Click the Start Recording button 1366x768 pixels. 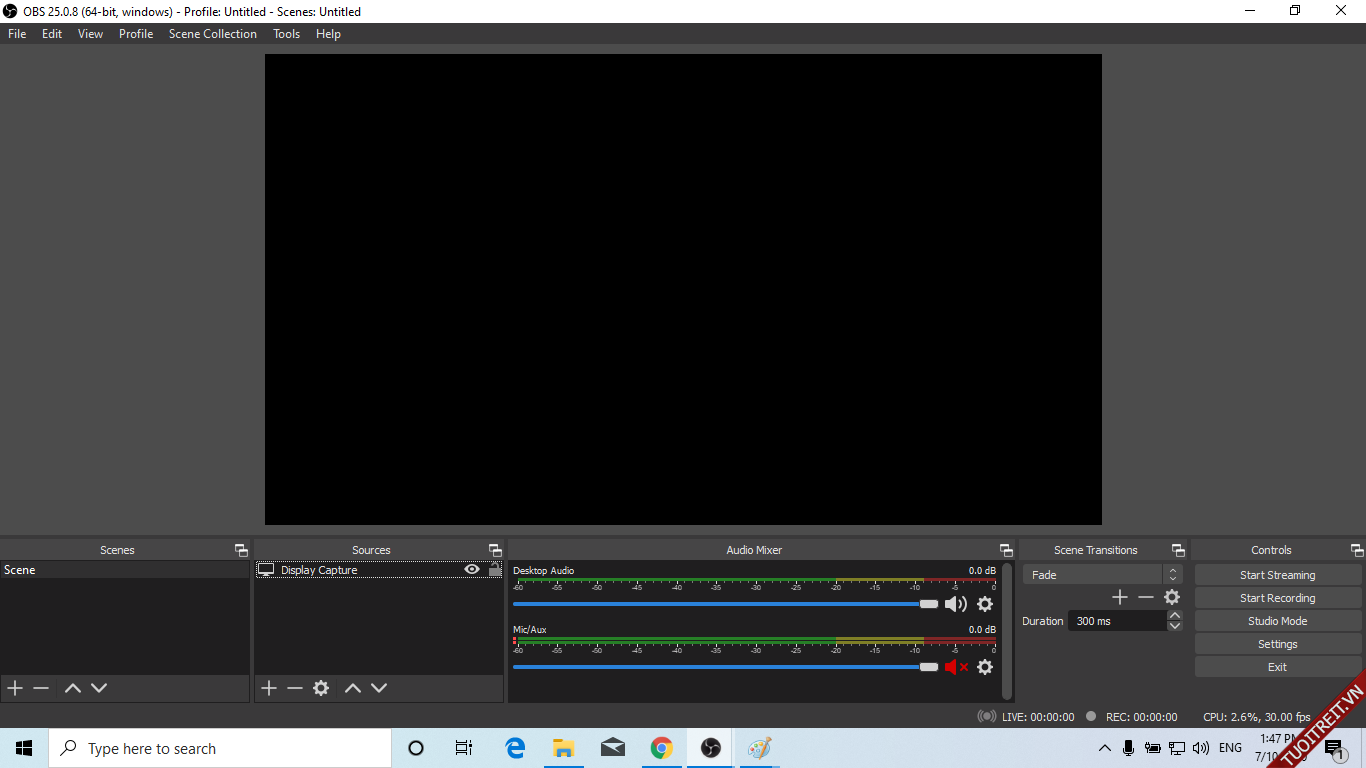1277,598
